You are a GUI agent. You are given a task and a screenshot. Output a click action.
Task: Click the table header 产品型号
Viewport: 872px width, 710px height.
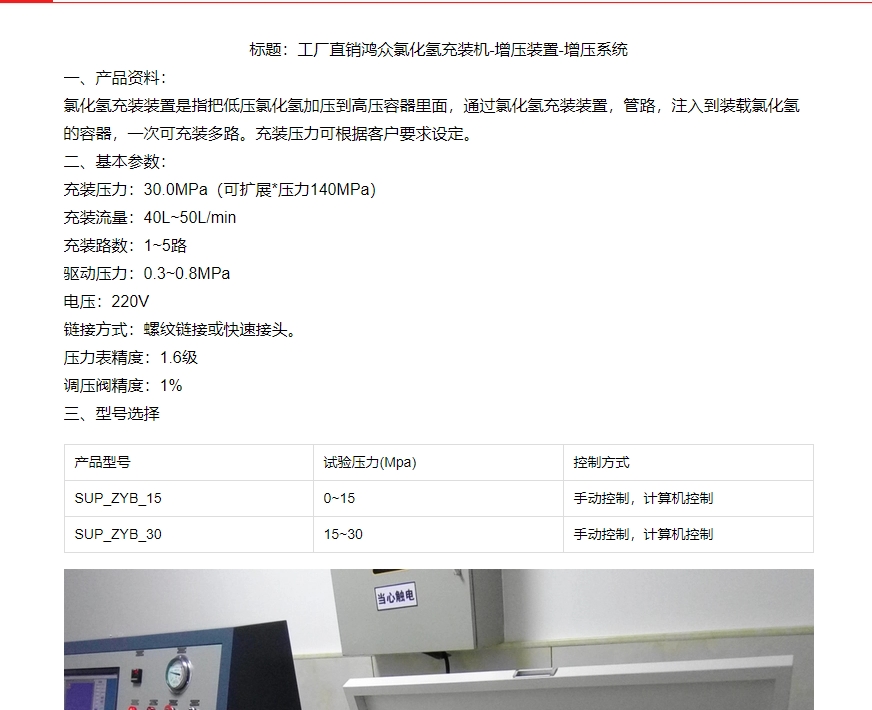(x=189, y=463)
